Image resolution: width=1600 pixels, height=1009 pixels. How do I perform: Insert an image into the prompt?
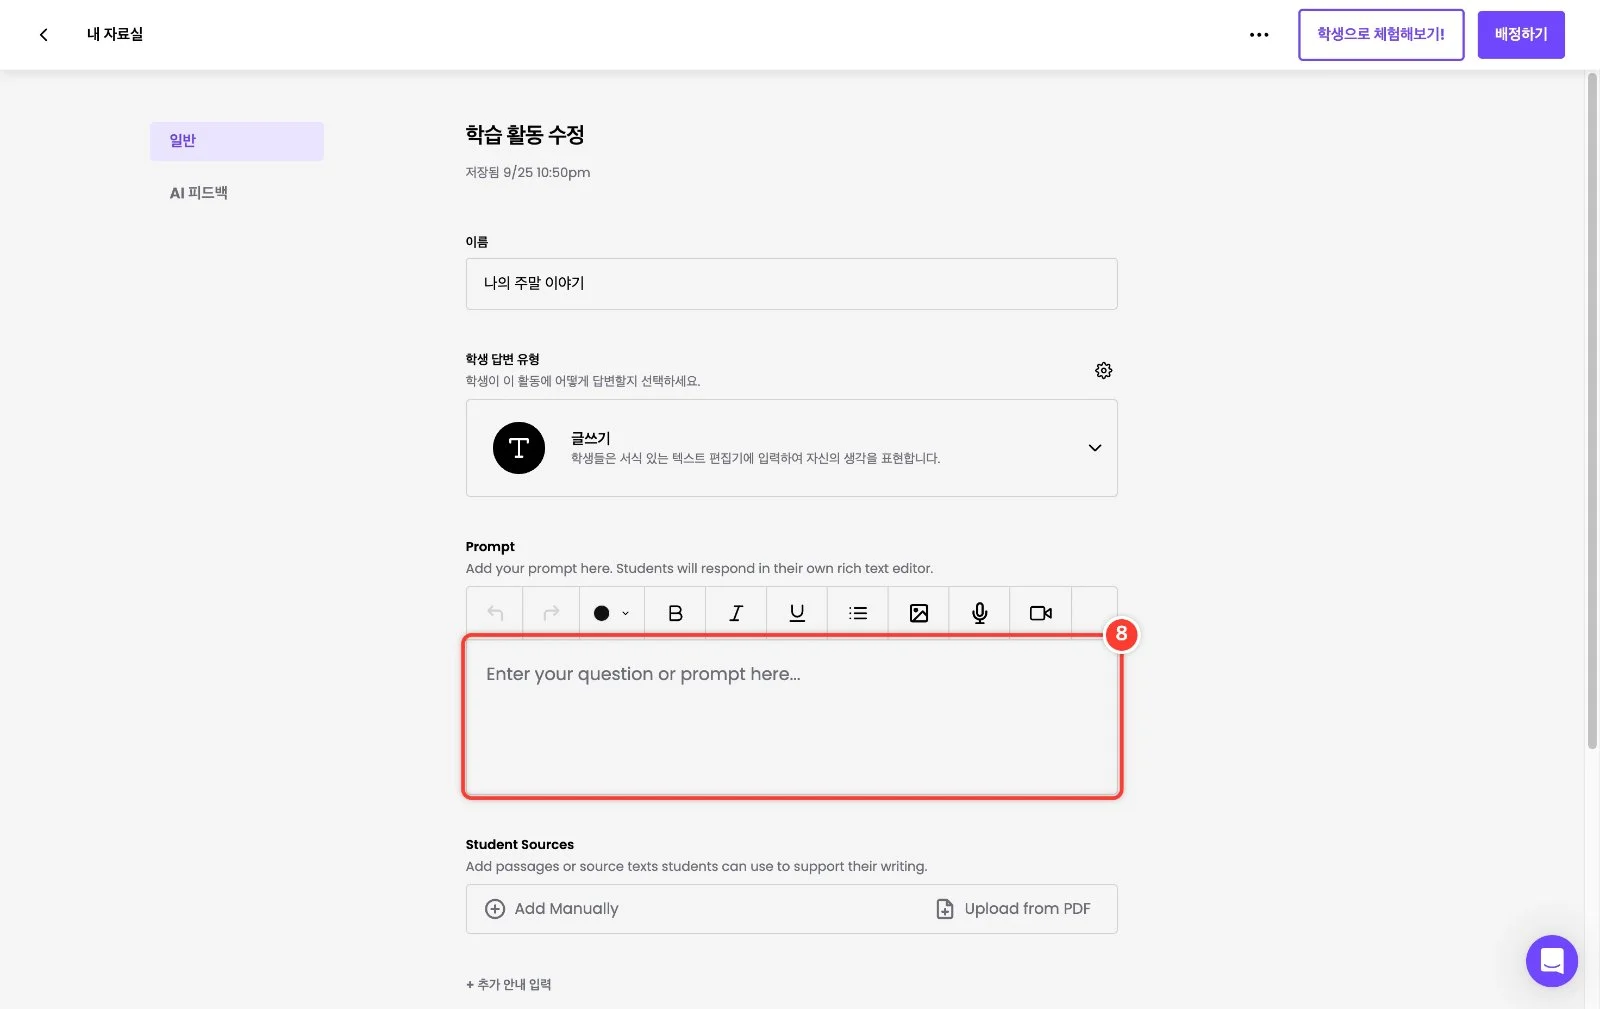click(919, 613)
